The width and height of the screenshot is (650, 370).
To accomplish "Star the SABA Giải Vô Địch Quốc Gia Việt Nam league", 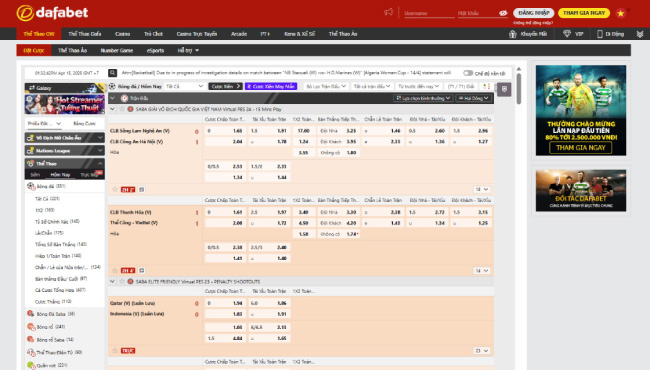I will tap(122, 109).
